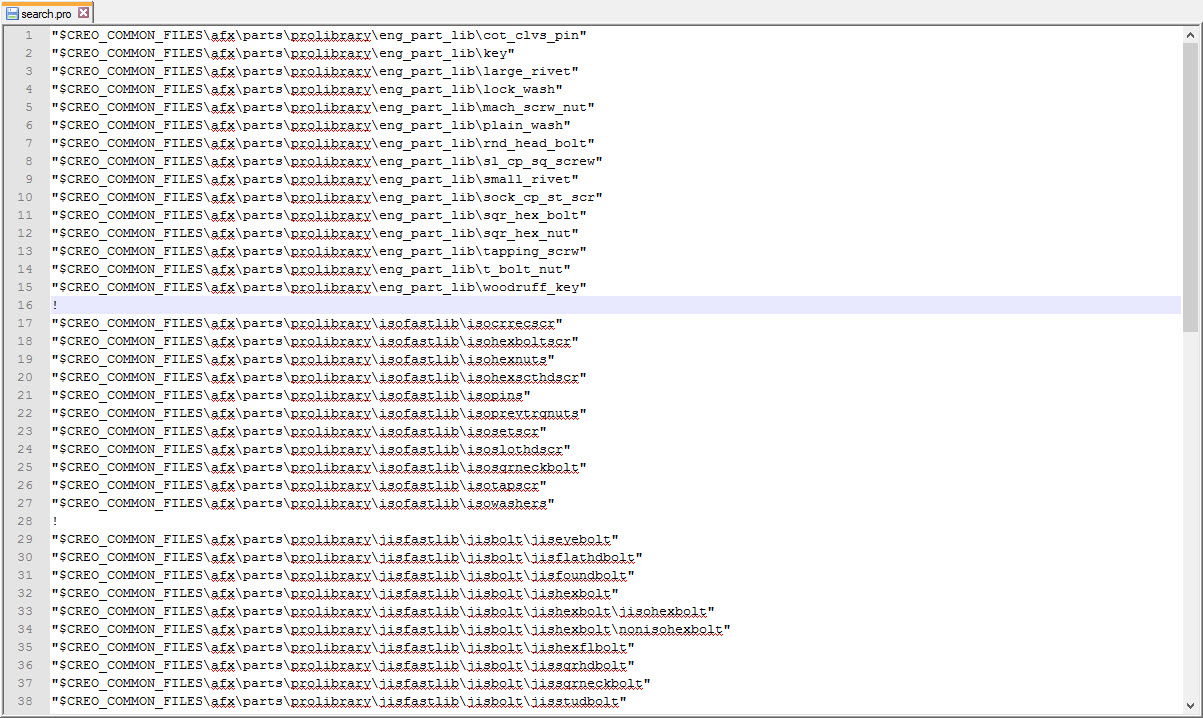The image size is (1203, 718).
Task: Click the line ending with tapping_scrw
Action: tap(319, 251)
